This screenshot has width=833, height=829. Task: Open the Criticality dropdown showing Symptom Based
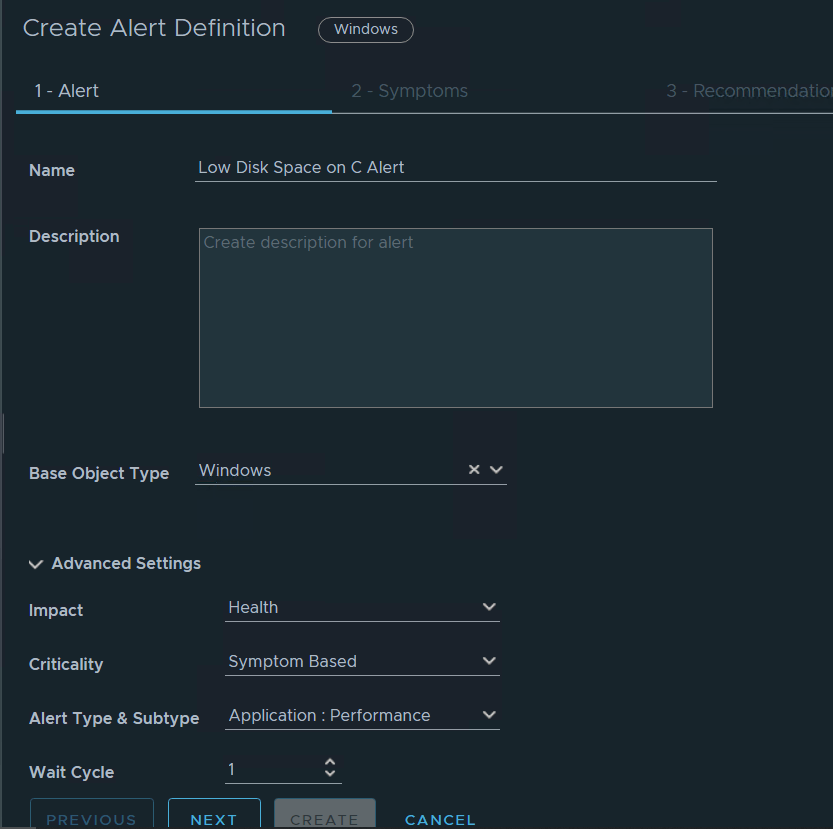(x=362, y=662)
